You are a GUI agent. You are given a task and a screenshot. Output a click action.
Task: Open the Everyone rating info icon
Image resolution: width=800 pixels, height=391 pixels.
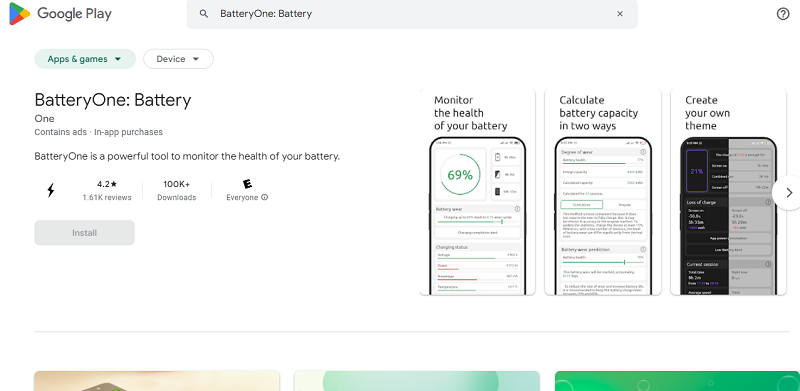point(264,198)
